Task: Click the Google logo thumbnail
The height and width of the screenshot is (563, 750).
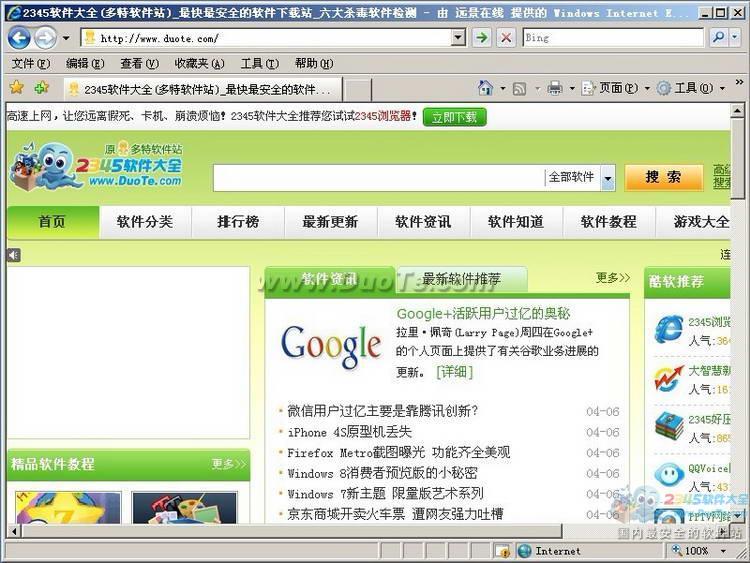Action: 331,346
